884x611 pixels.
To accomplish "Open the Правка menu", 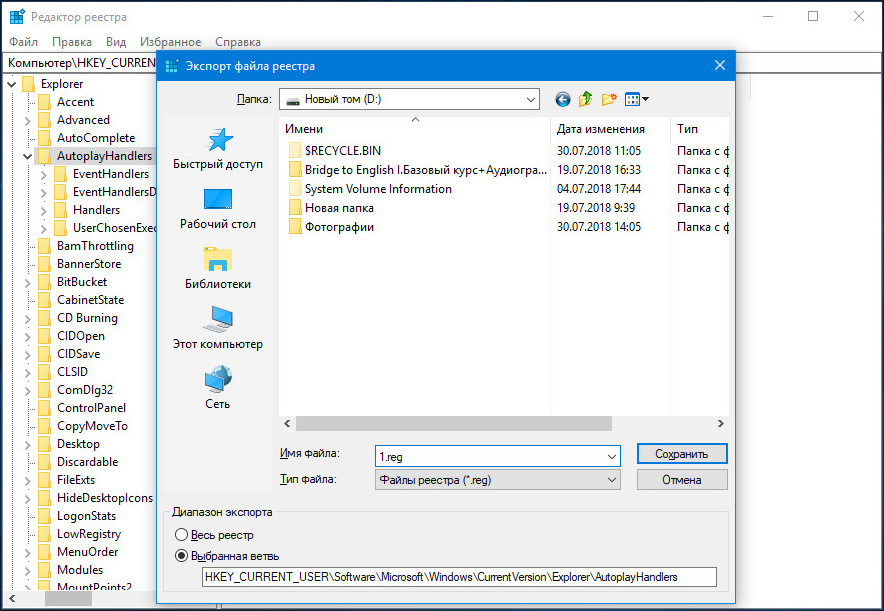I will [x=72, y=42].
